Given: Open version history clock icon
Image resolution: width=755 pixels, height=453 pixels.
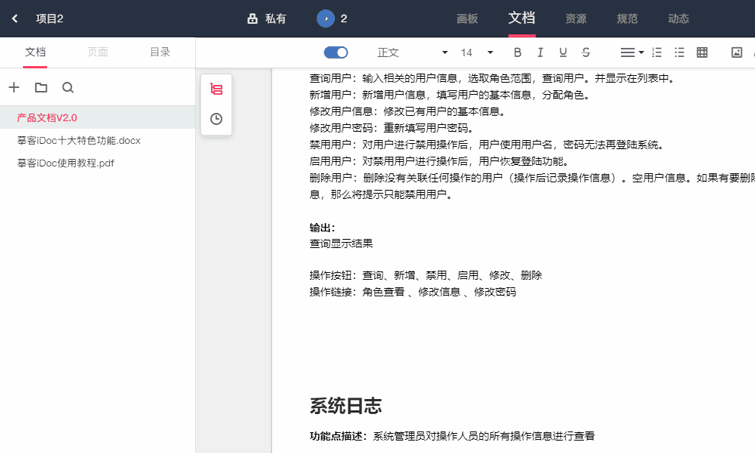Looking at the screenshot, I should [x=216, y=119].
